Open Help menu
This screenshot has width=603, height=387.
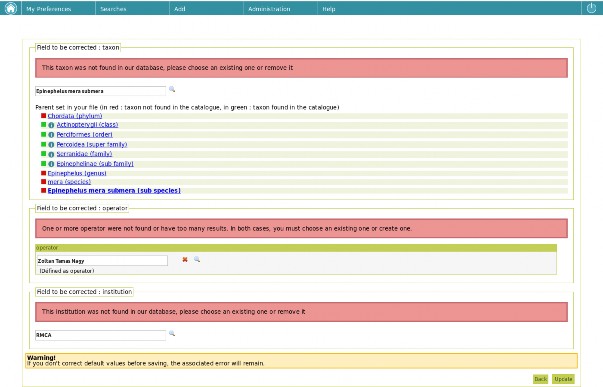(329, 9)
